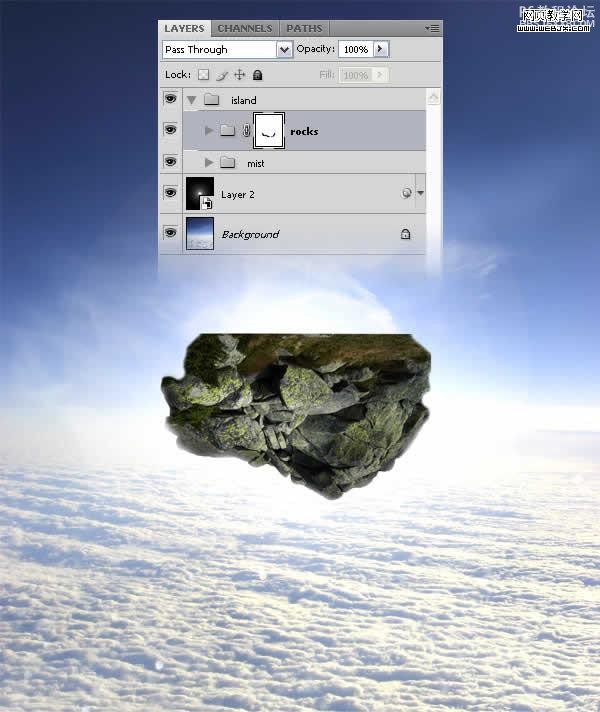Toggle lock transparent pixels
The image size is (600, 712).
[203, 74]
